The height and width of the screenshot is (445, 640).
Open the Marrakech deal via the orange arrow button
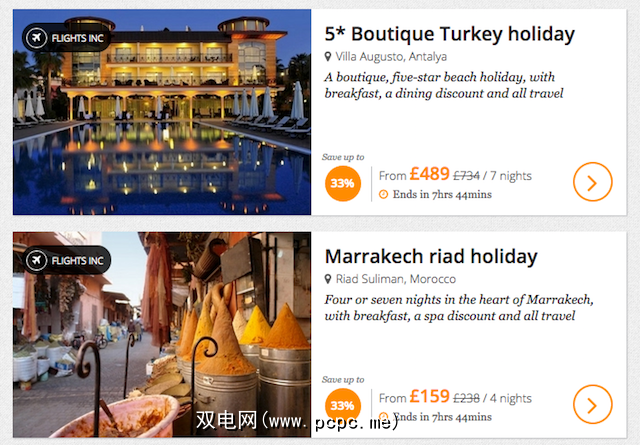coord(592,404)
